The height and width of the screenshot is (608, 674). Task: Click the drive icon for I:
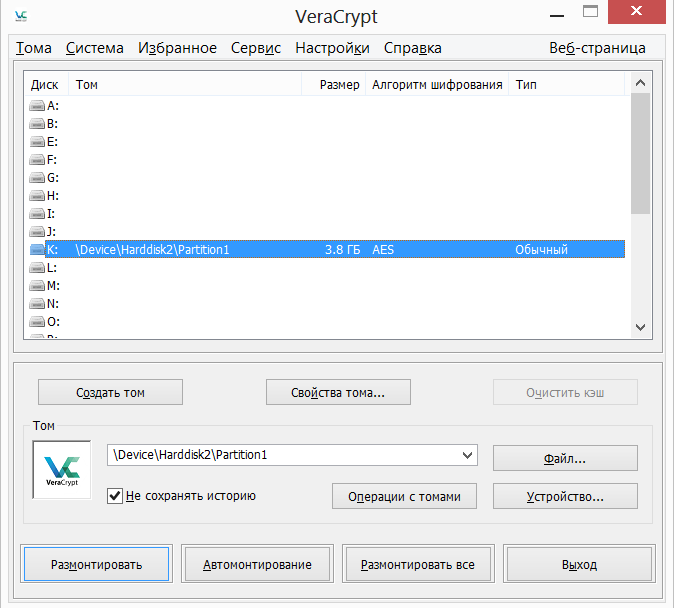(37, 214)
